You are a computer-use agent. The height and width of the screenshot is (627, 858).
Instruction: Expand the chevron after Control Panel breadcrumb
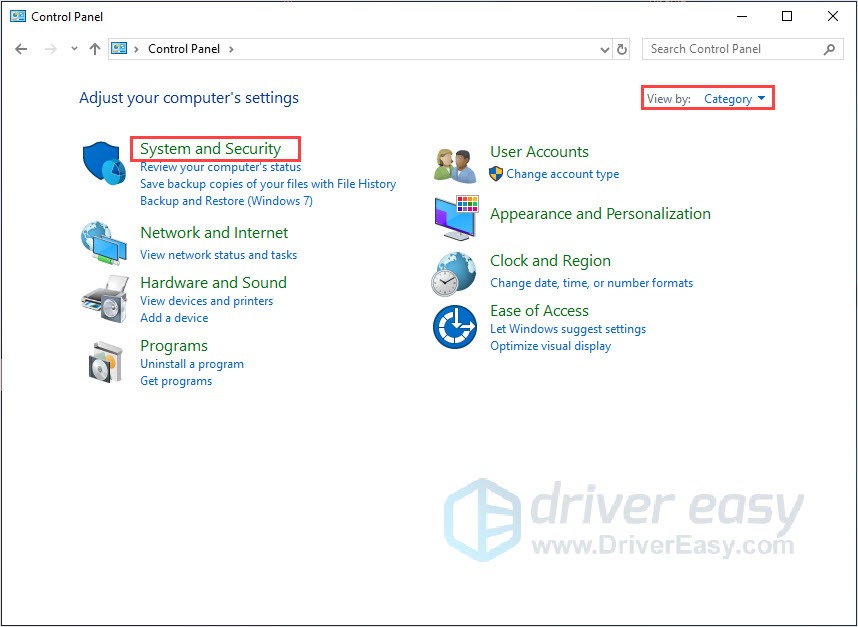click(231, 49)
